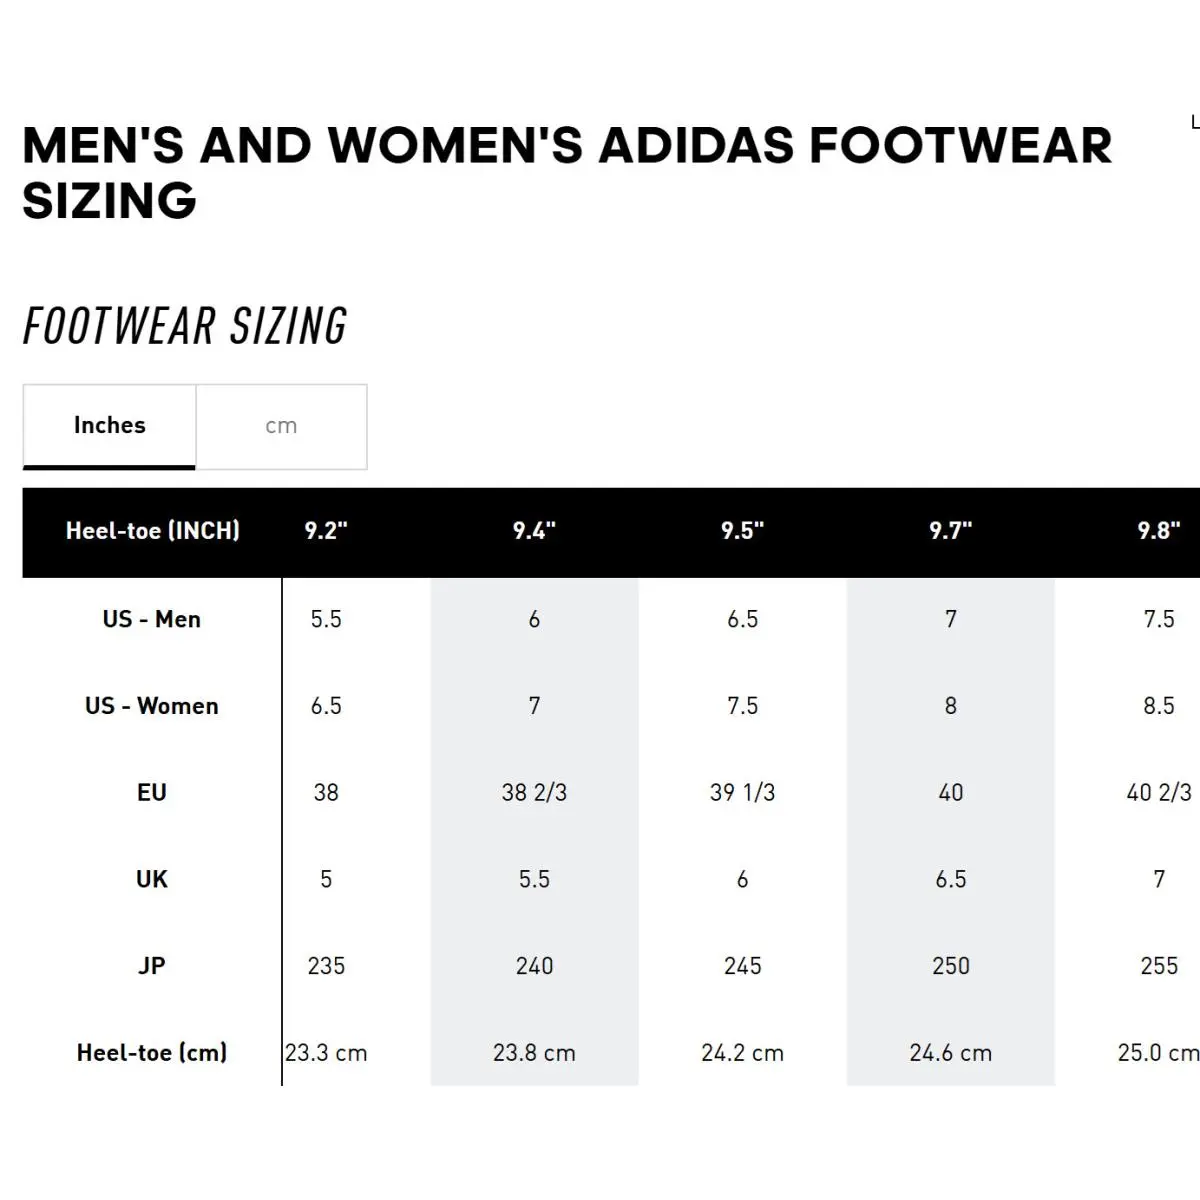Click the EU row label
Image resolution: width=1200 pixels, height=1200 pixels.
coord(152,793)
